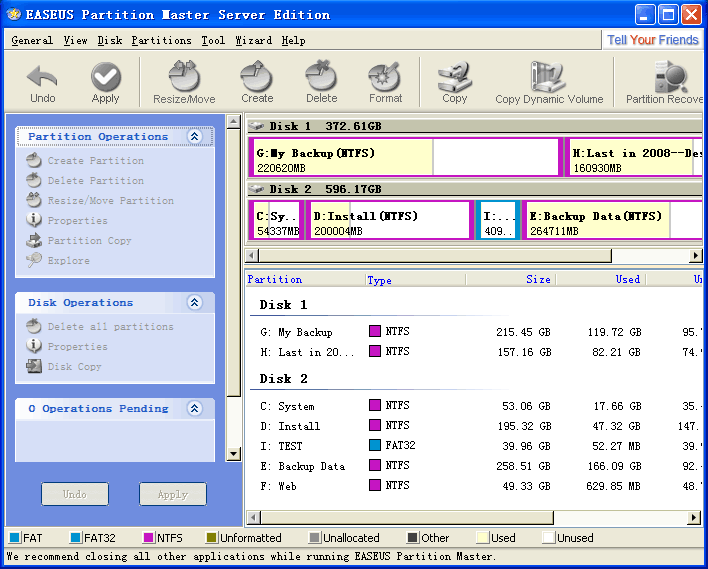This screenshot has height=569, width=708.
Task: Click disk map scrollbar left arrow
Action: [x=252, y=256]
